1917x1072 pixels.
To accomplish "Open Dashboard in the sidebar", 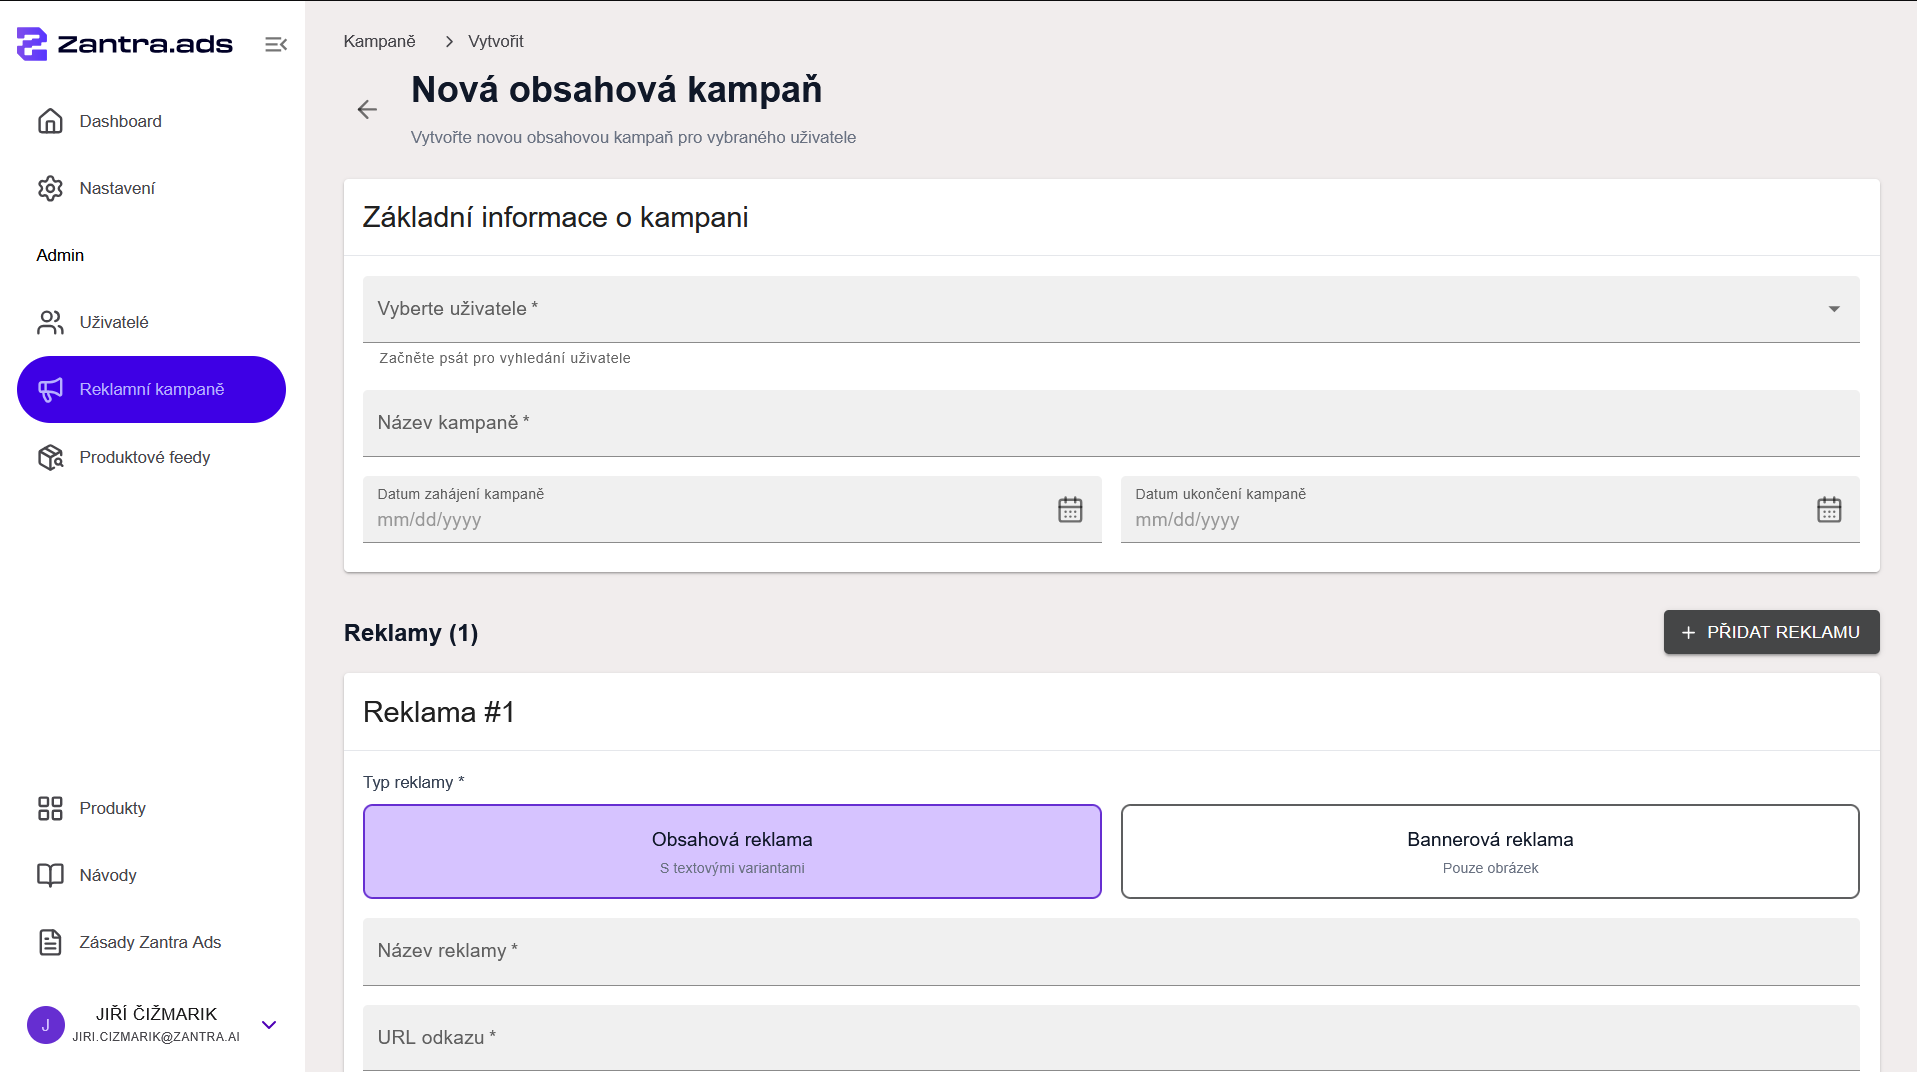I will [151, 121].
